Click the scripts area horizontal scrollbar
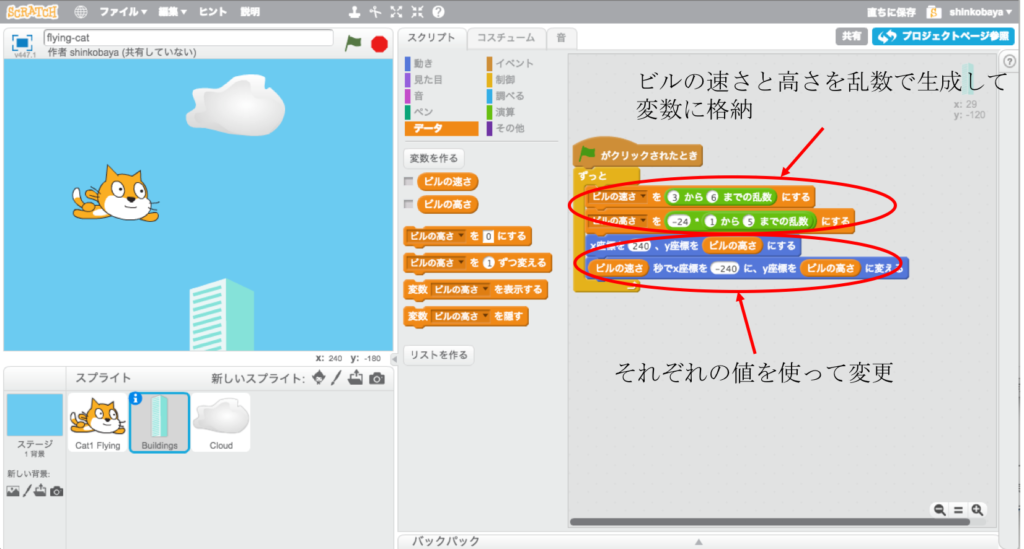Screen dimensions: 1024x549 (769, 522)
